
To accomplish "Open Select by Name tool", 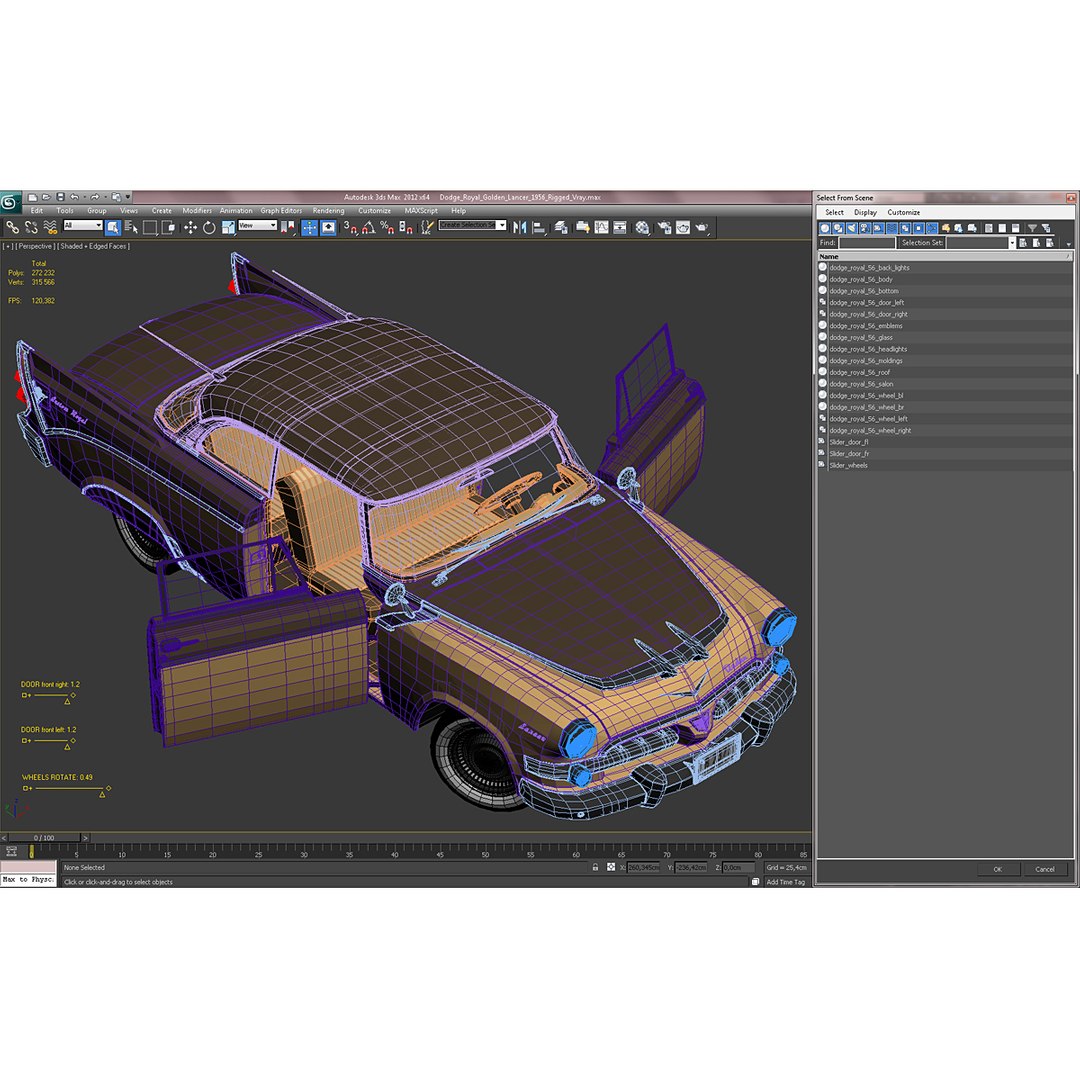I will (131, 227).
